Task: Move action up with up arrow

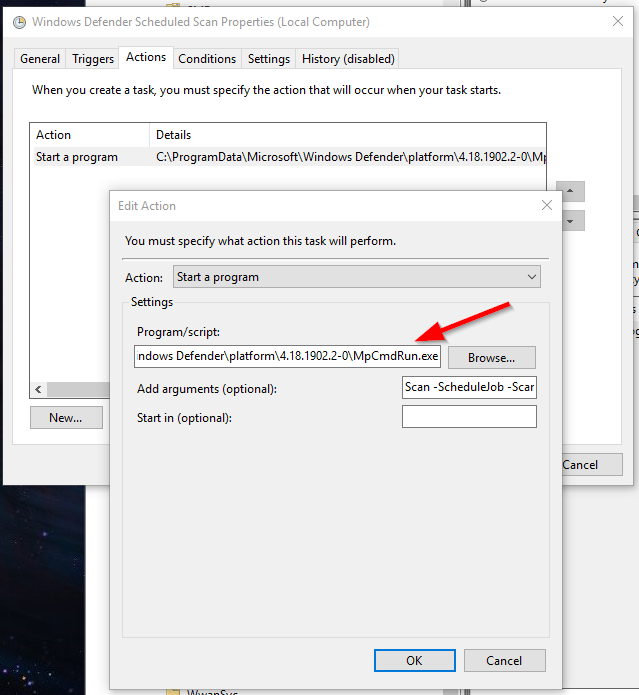Action: tap(570, 191)
